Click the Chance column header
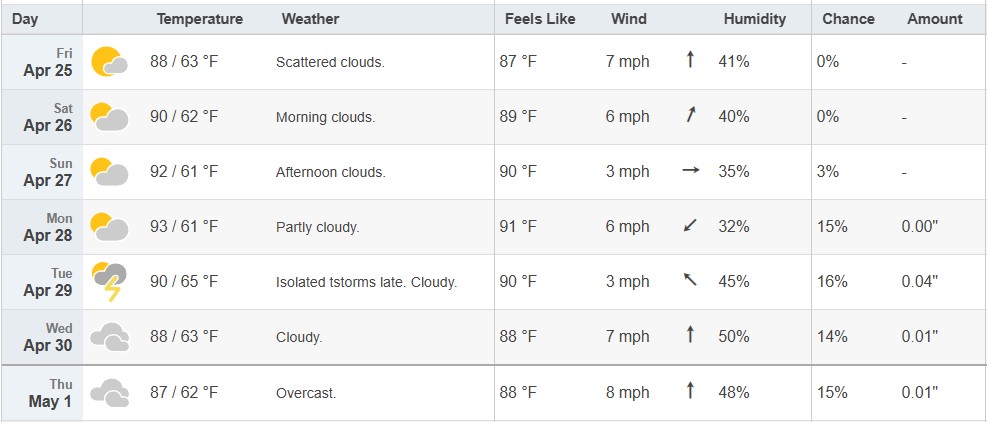This screenshot has height=422, width=987. tap(848, 19)
